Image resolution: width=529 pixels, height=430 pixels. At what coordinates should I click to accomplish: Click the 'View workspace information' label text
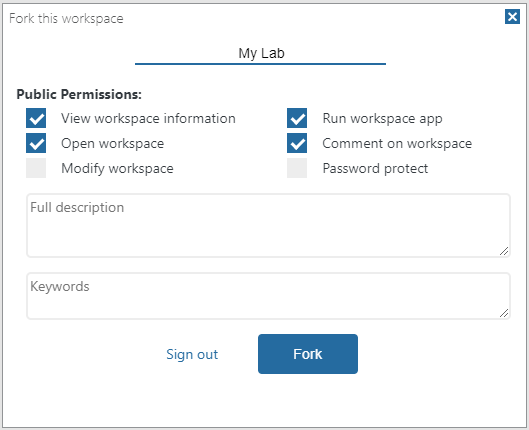pos(148,118)
